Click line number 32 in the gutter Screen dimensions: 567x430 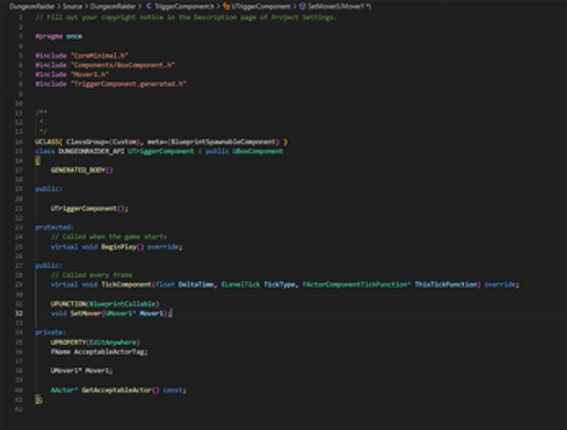coord(19,313)
